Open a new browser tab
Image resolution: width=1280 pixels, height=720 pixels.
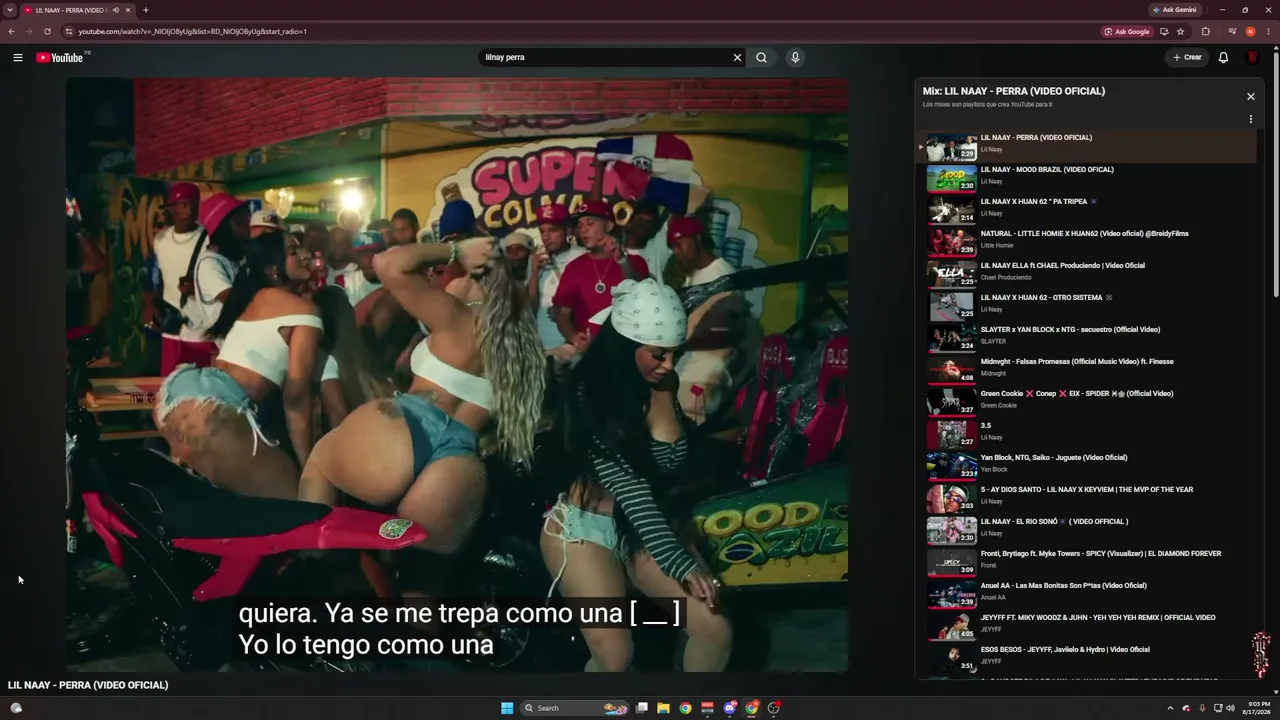[146, 10]
